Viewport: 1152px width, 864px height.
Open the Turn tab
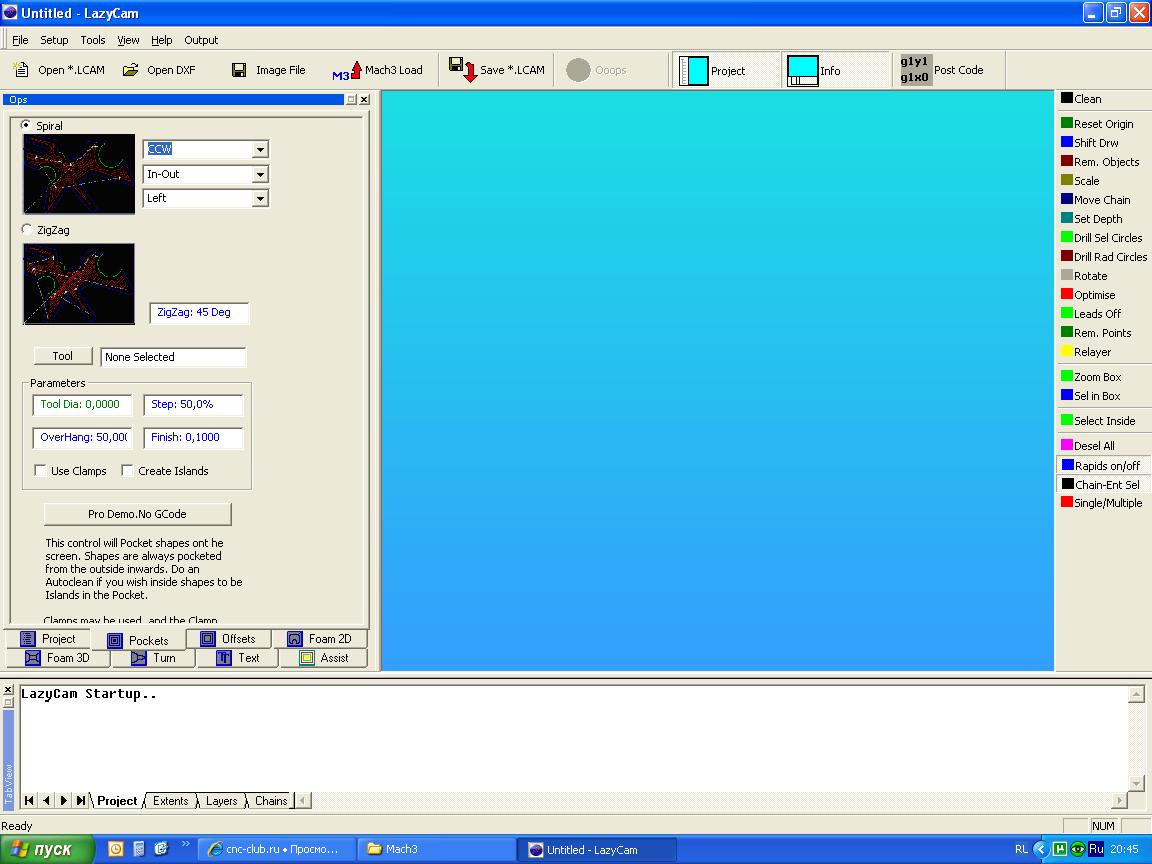coord(153,658)
